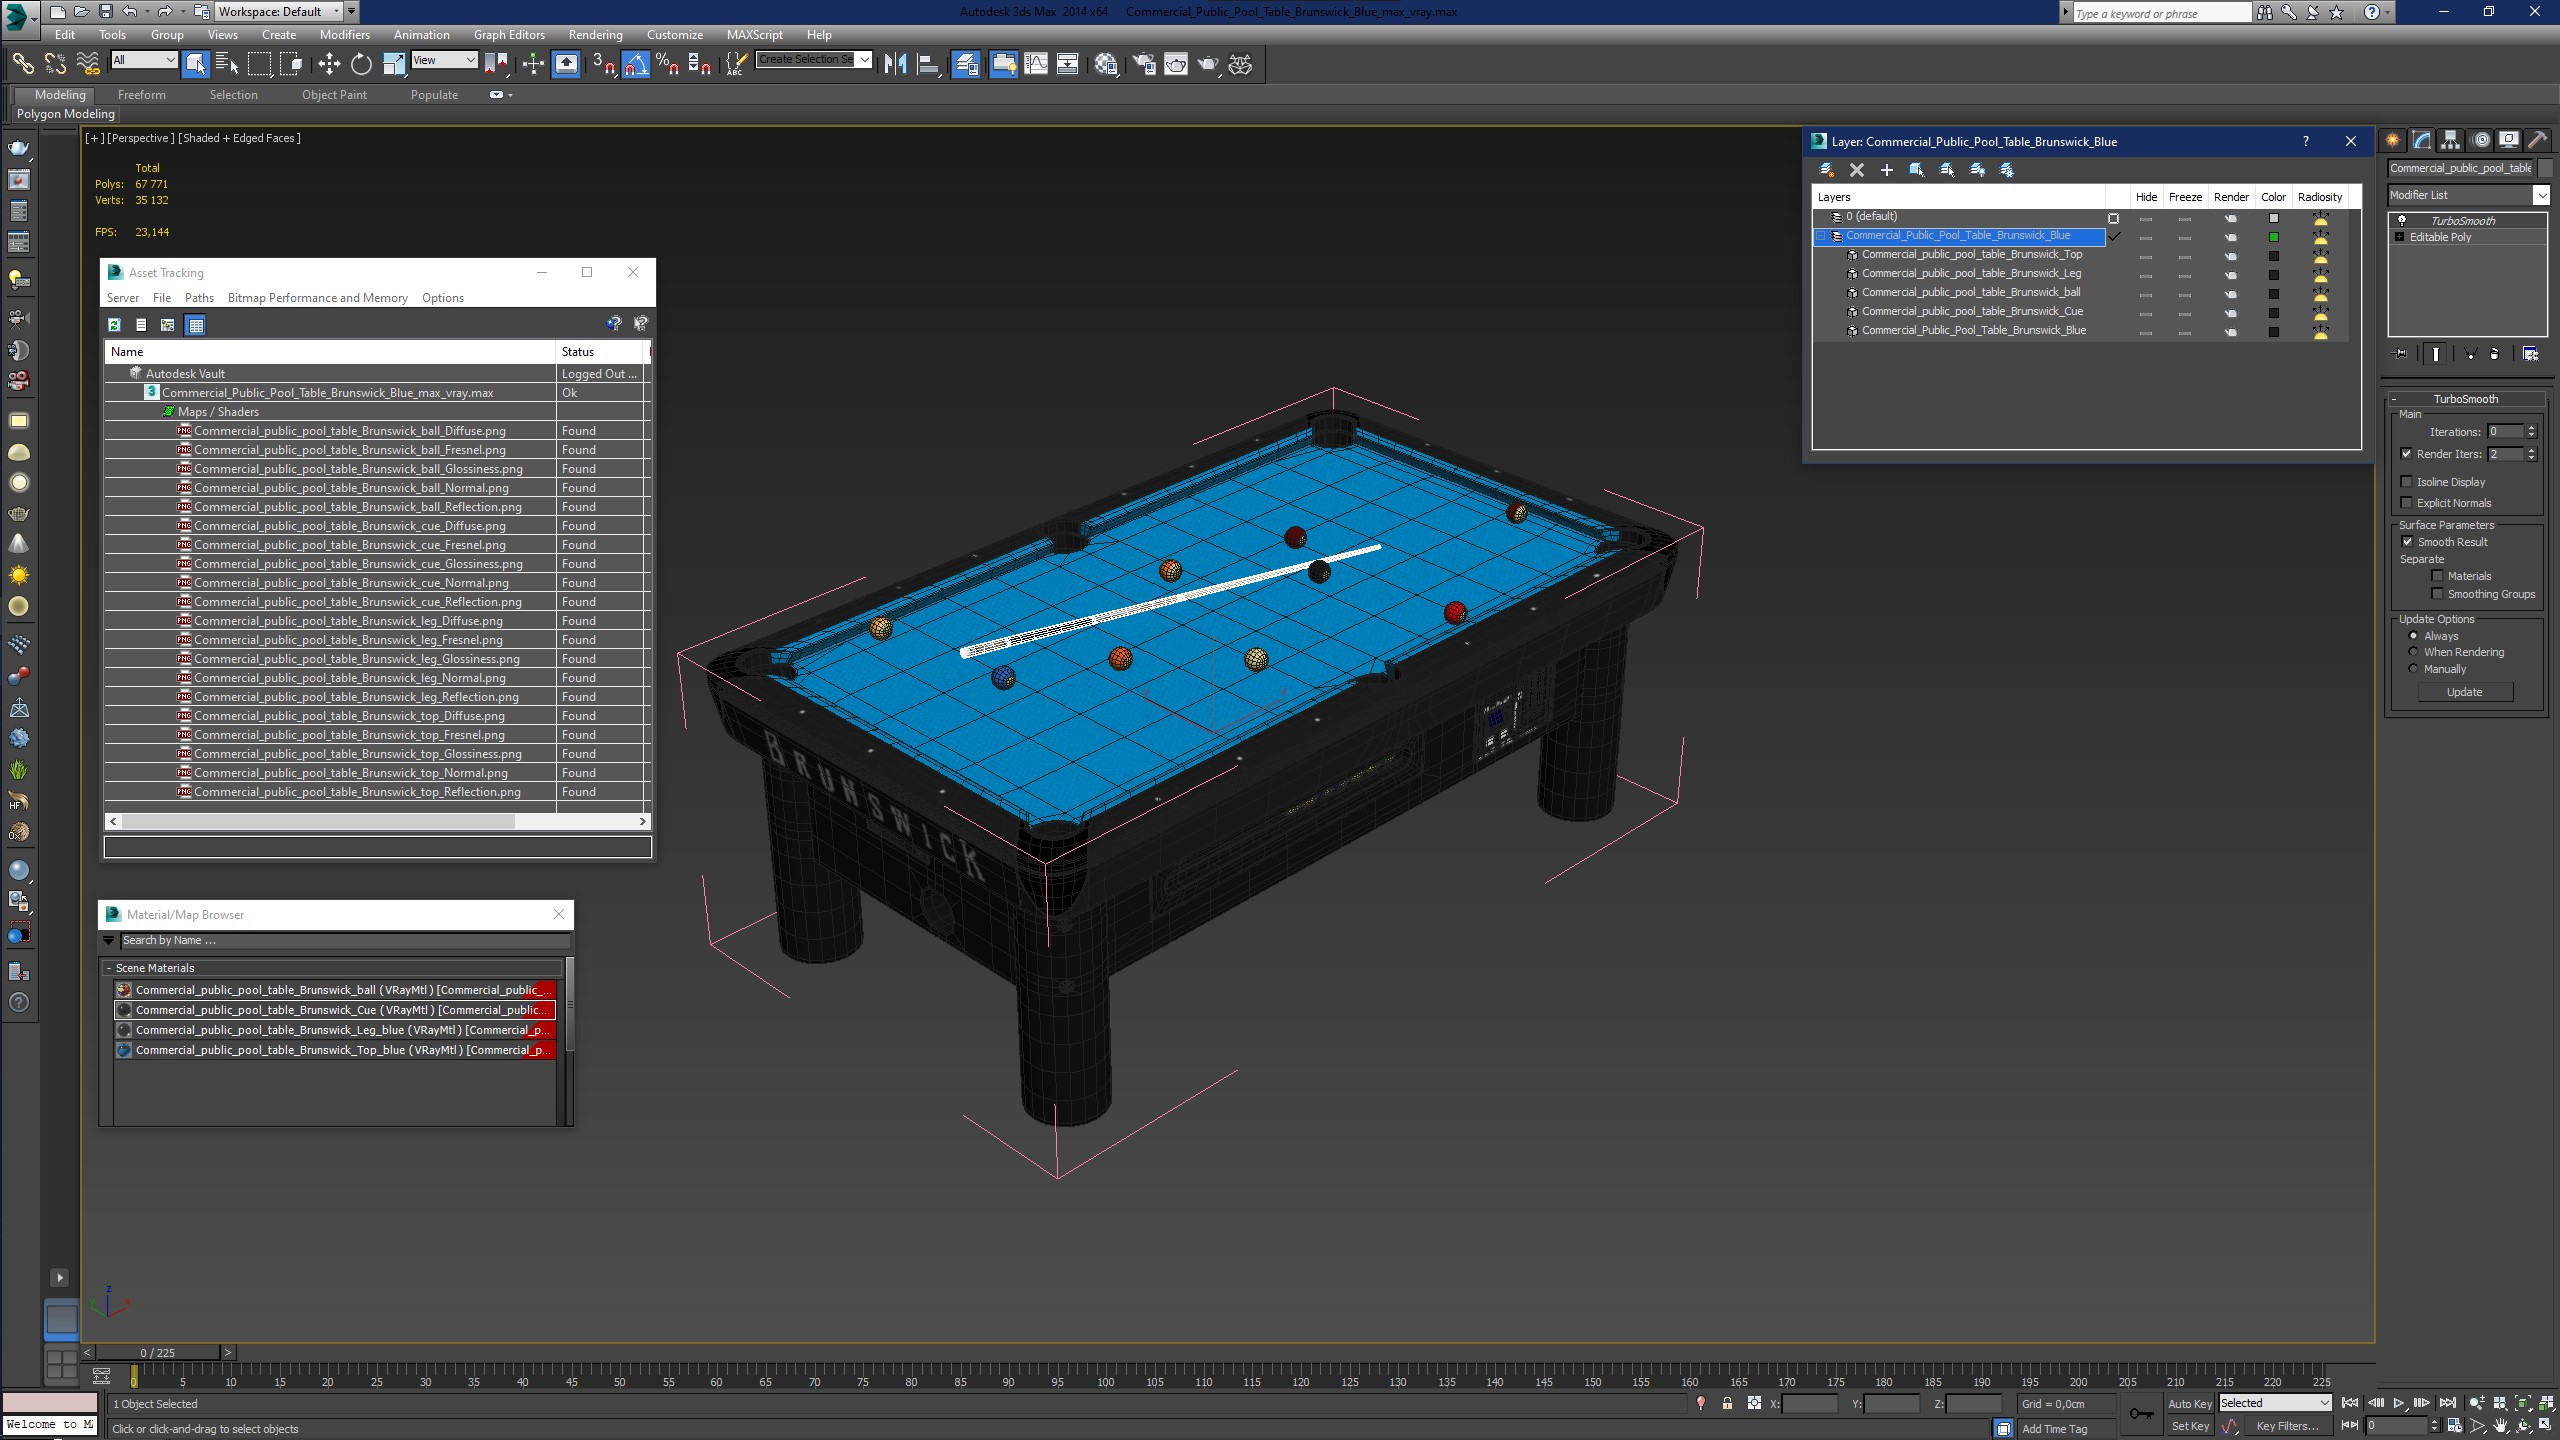Viewport: 2560px width, 1440px height.
Task: Collapse the Scene Materials group
Action: pyautogui.click(x=109, y=968)
